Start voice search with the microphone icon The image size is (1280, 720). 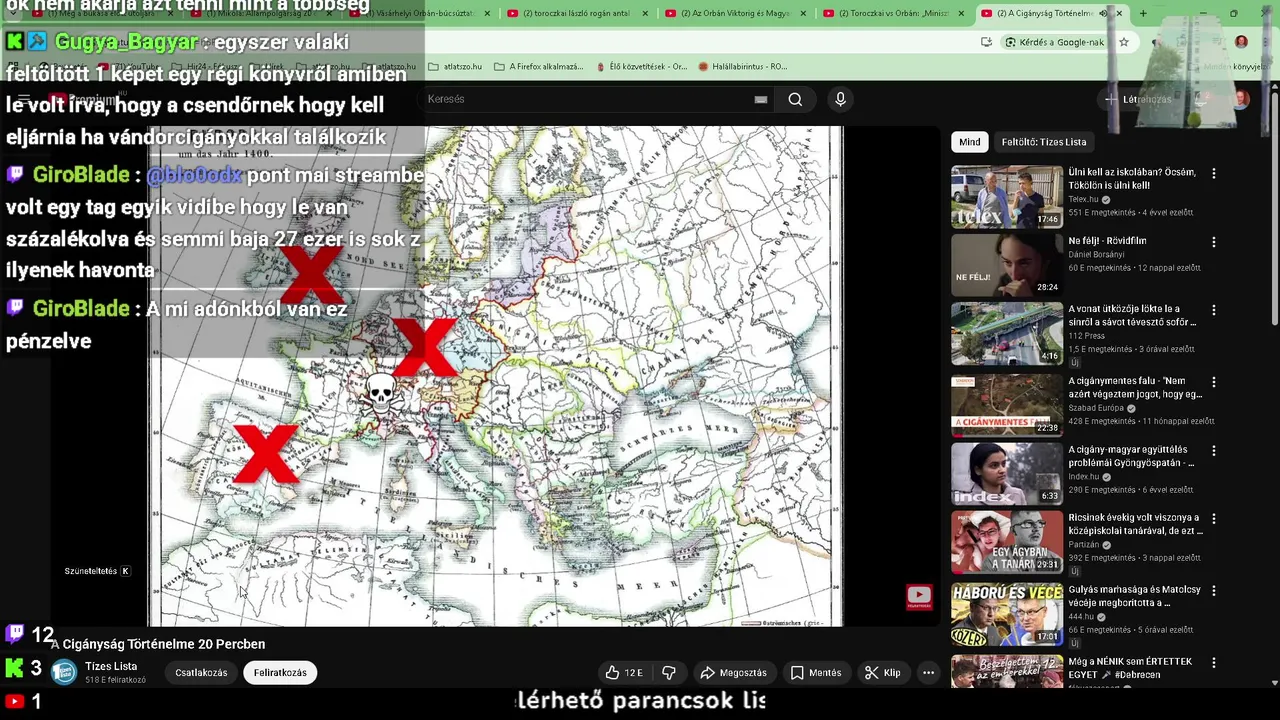[840, 99]
